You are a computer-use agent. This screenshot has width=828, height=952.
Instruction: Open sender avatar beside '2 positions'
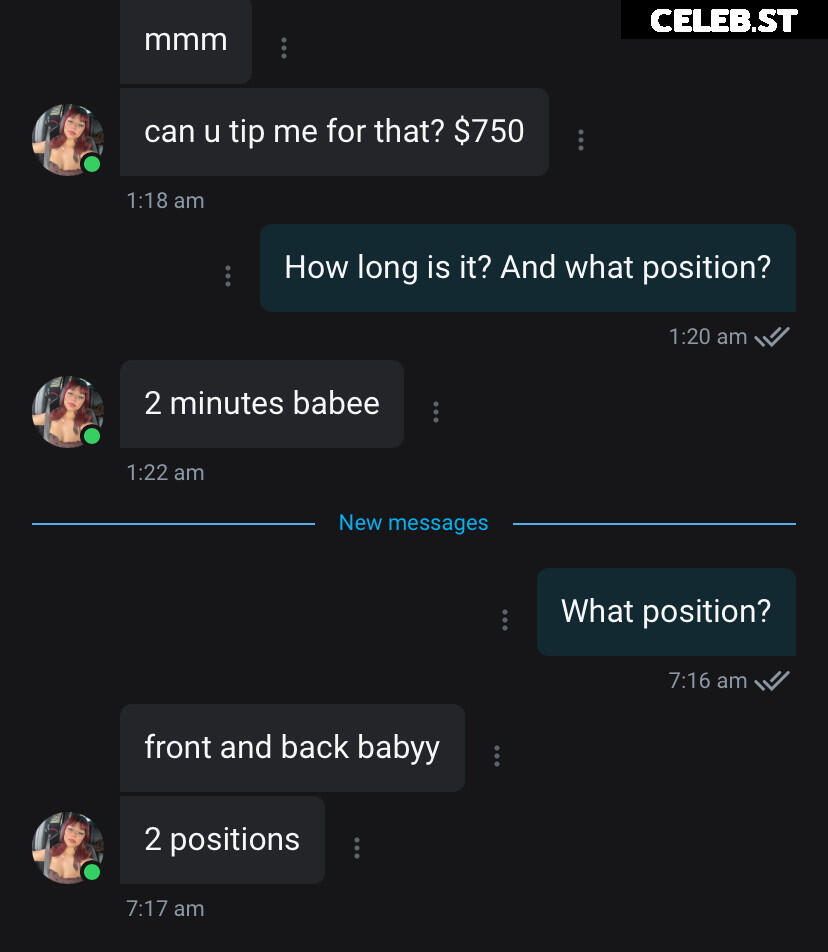click(x=68, y=848)
